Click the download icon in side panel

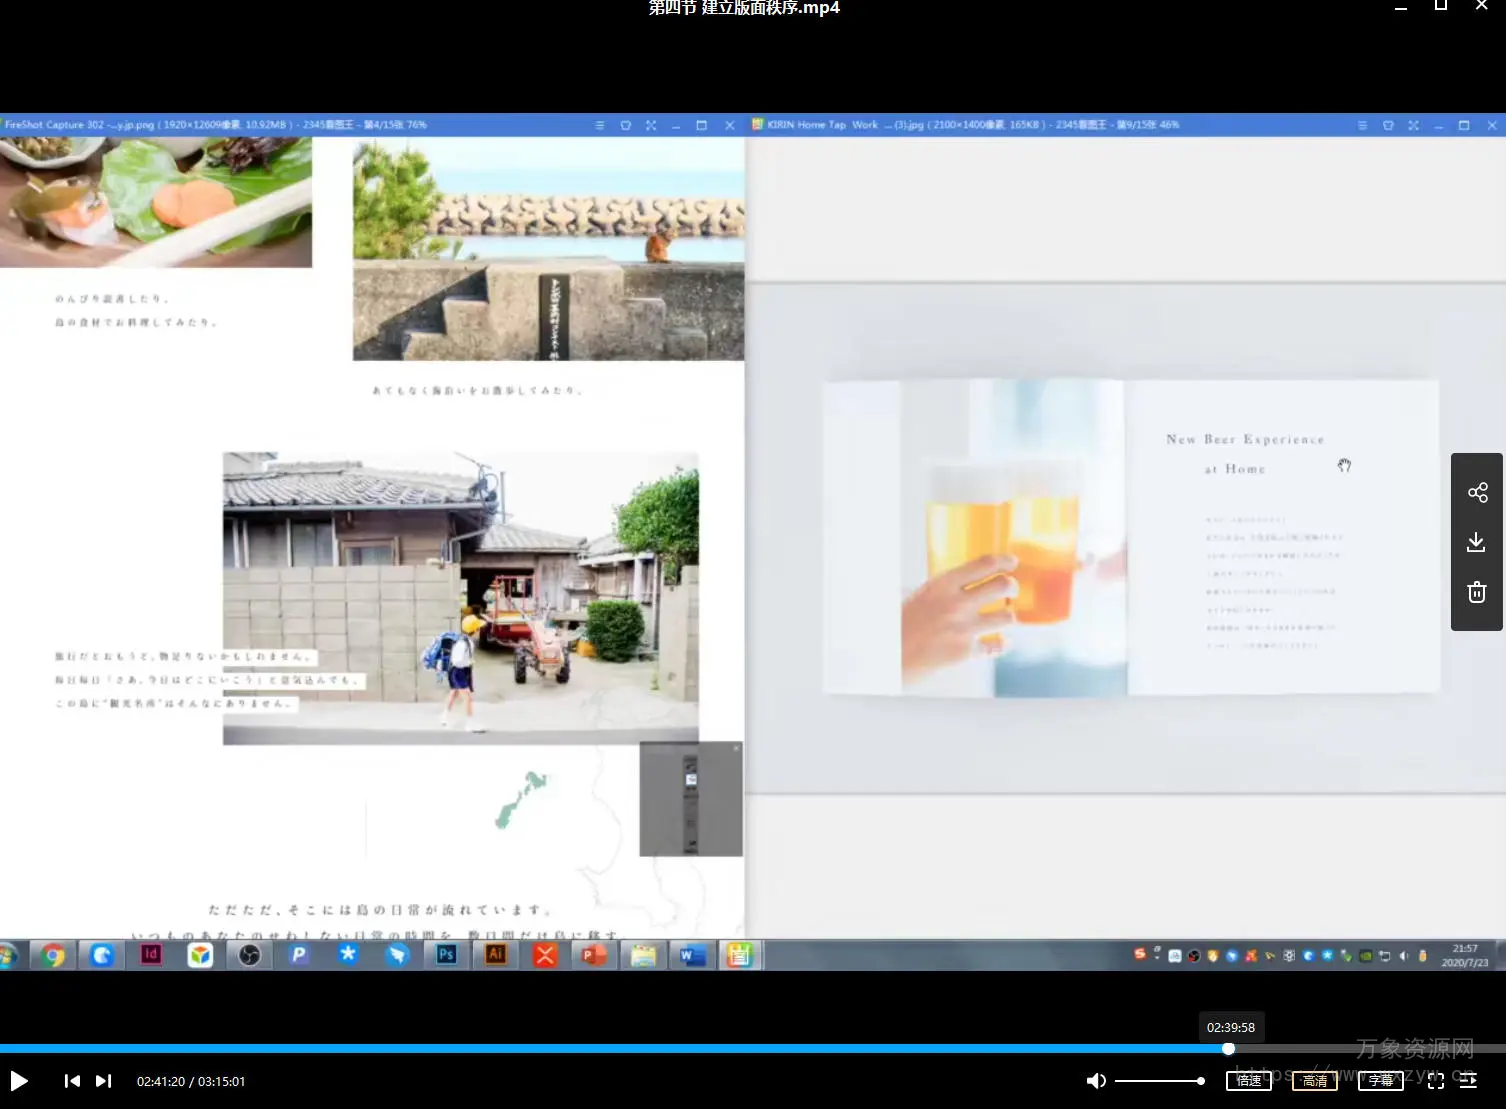pyautogui.click(x=1476, y=543)
